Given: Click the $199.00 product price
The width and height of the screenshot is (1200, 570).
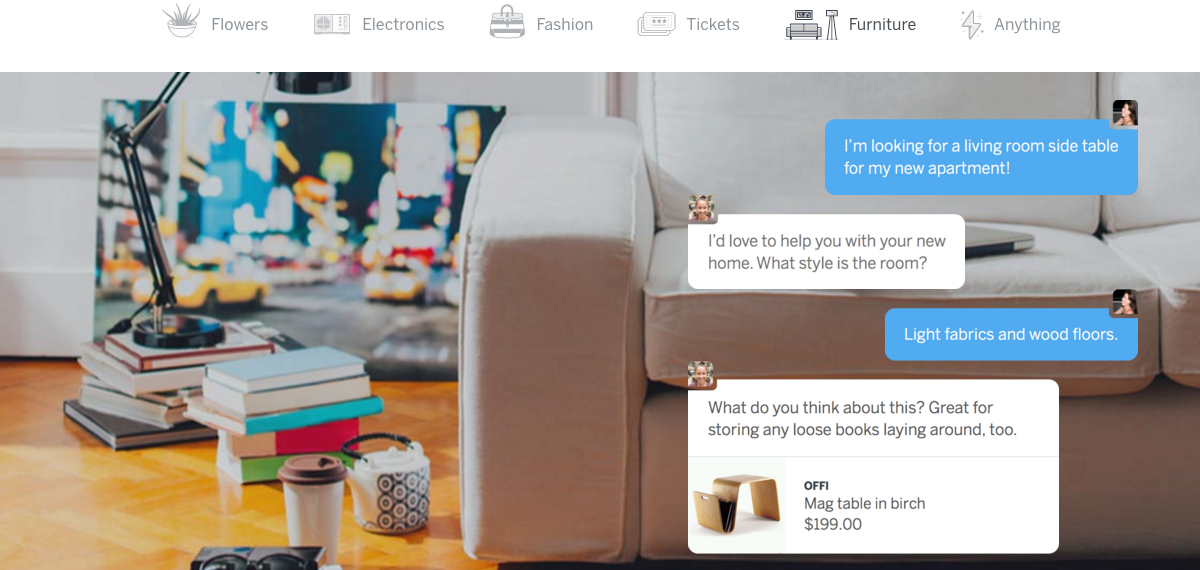Looking at the screenshot, I should (x=833, y=524).
